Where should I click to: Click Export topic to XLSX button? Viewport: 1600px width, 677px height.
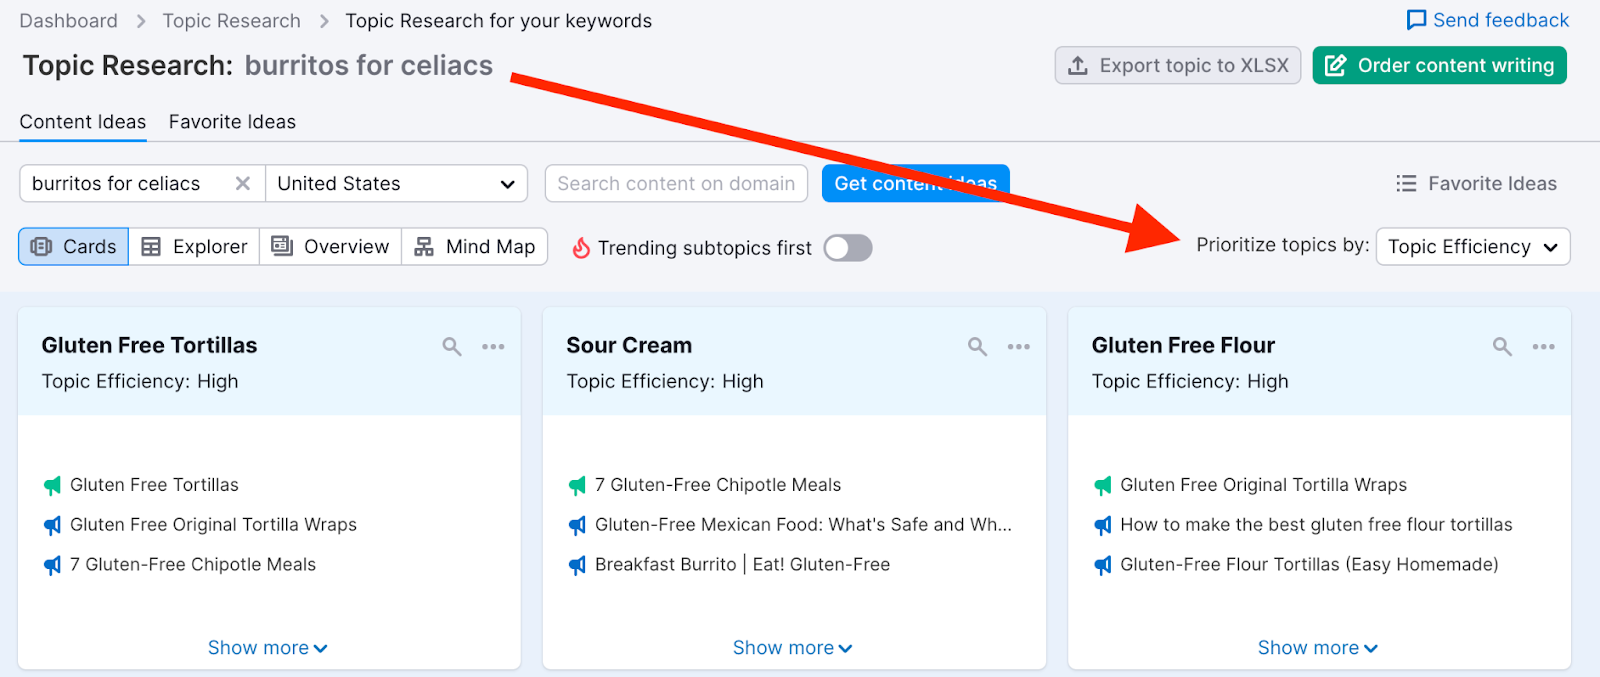[x=1177, y=66]
